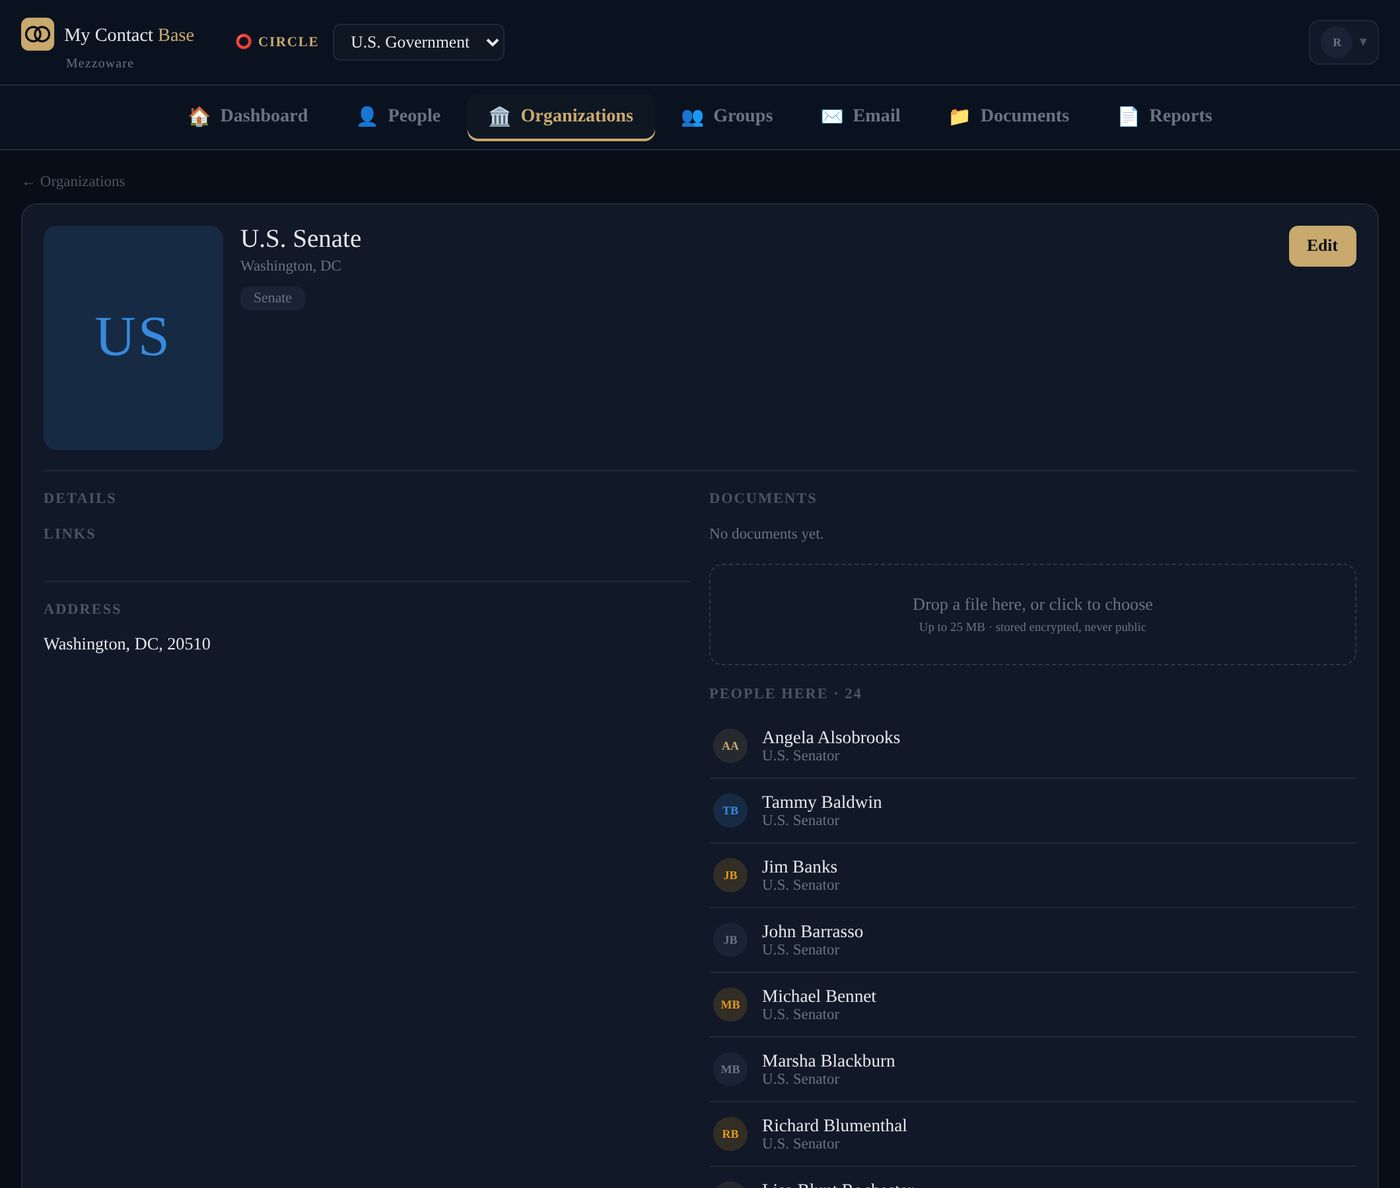Open Richard Blumenthal's contact
This screenshot has width=1400, height=1188.
[x=1032, y=1134]
